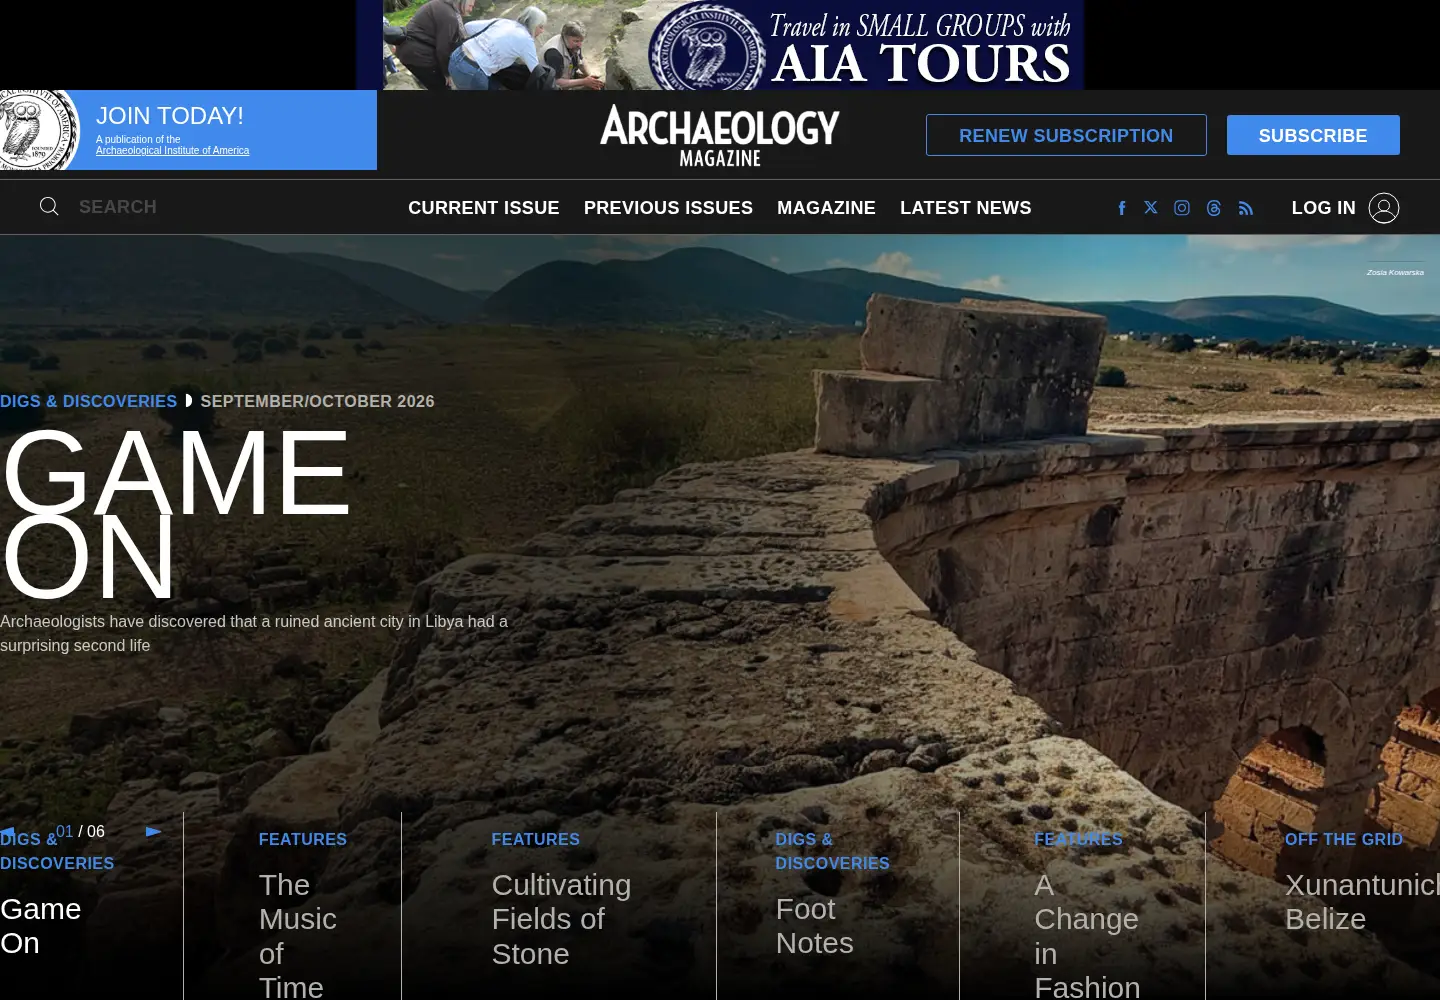Screen dimensions: 1440x1000
Task: Click the AIA owl seal logo
Action: coord(38,130)
